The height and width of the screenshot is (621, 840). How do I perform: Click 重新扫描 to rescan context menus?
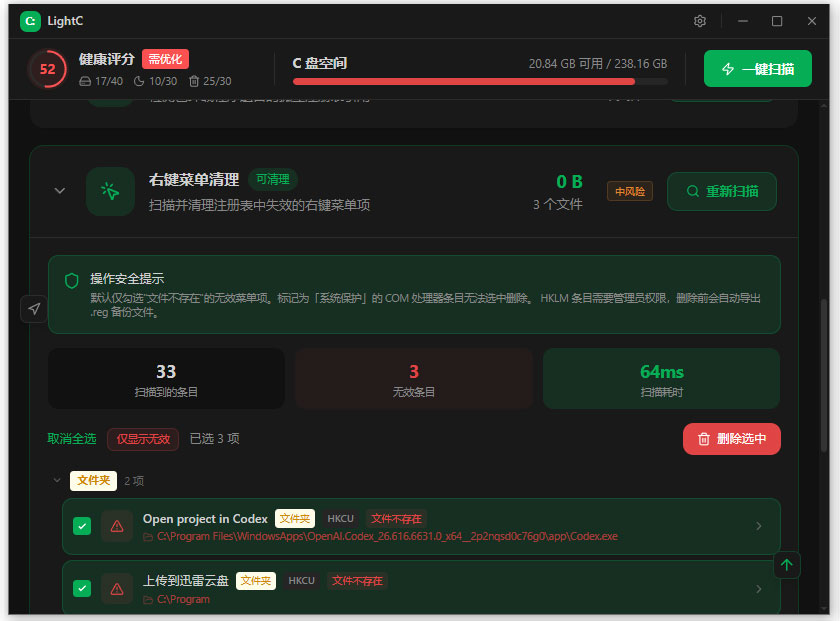coord(722,191)
